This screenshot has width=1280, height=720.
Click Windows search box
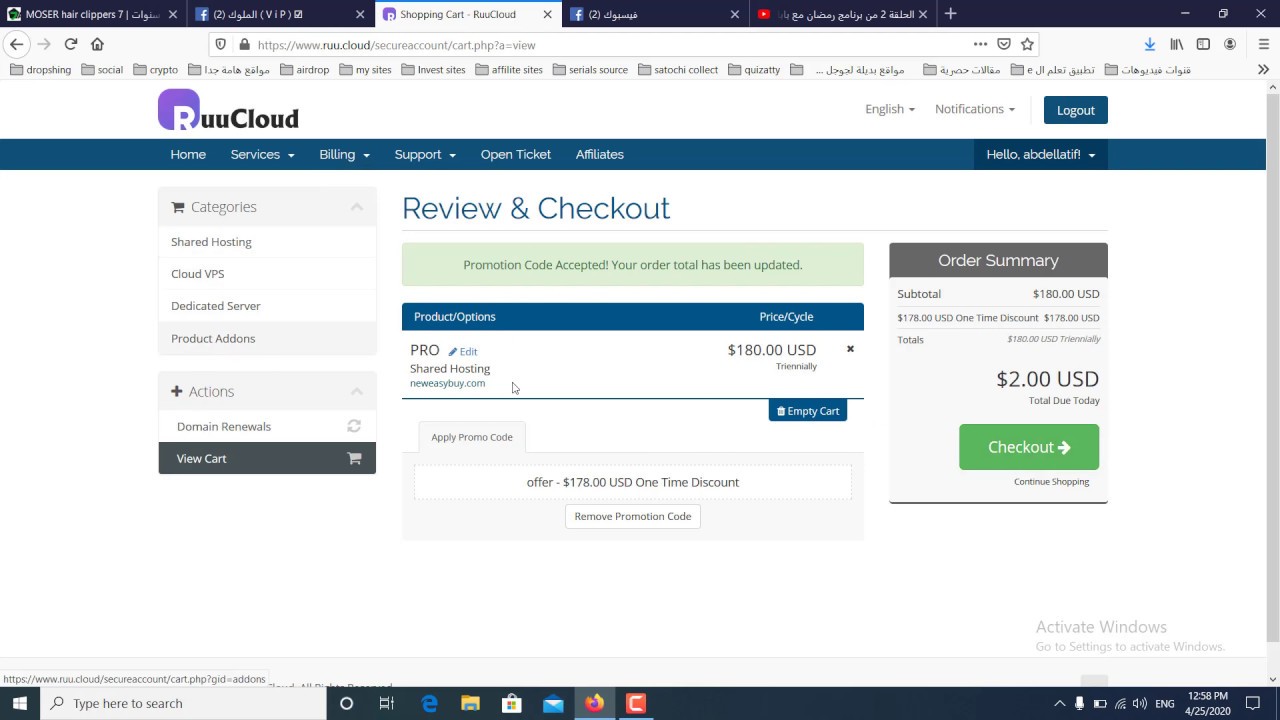click(184, 704)
